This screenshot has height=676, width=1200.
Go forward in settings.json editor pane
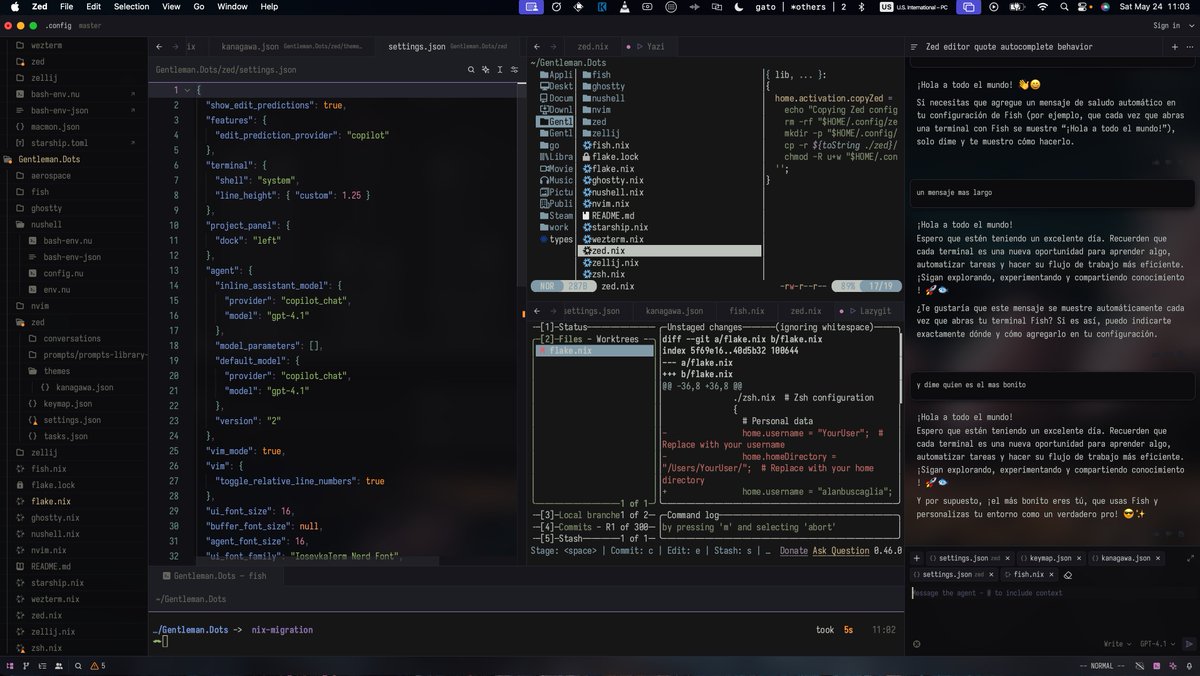pos(176,46)
